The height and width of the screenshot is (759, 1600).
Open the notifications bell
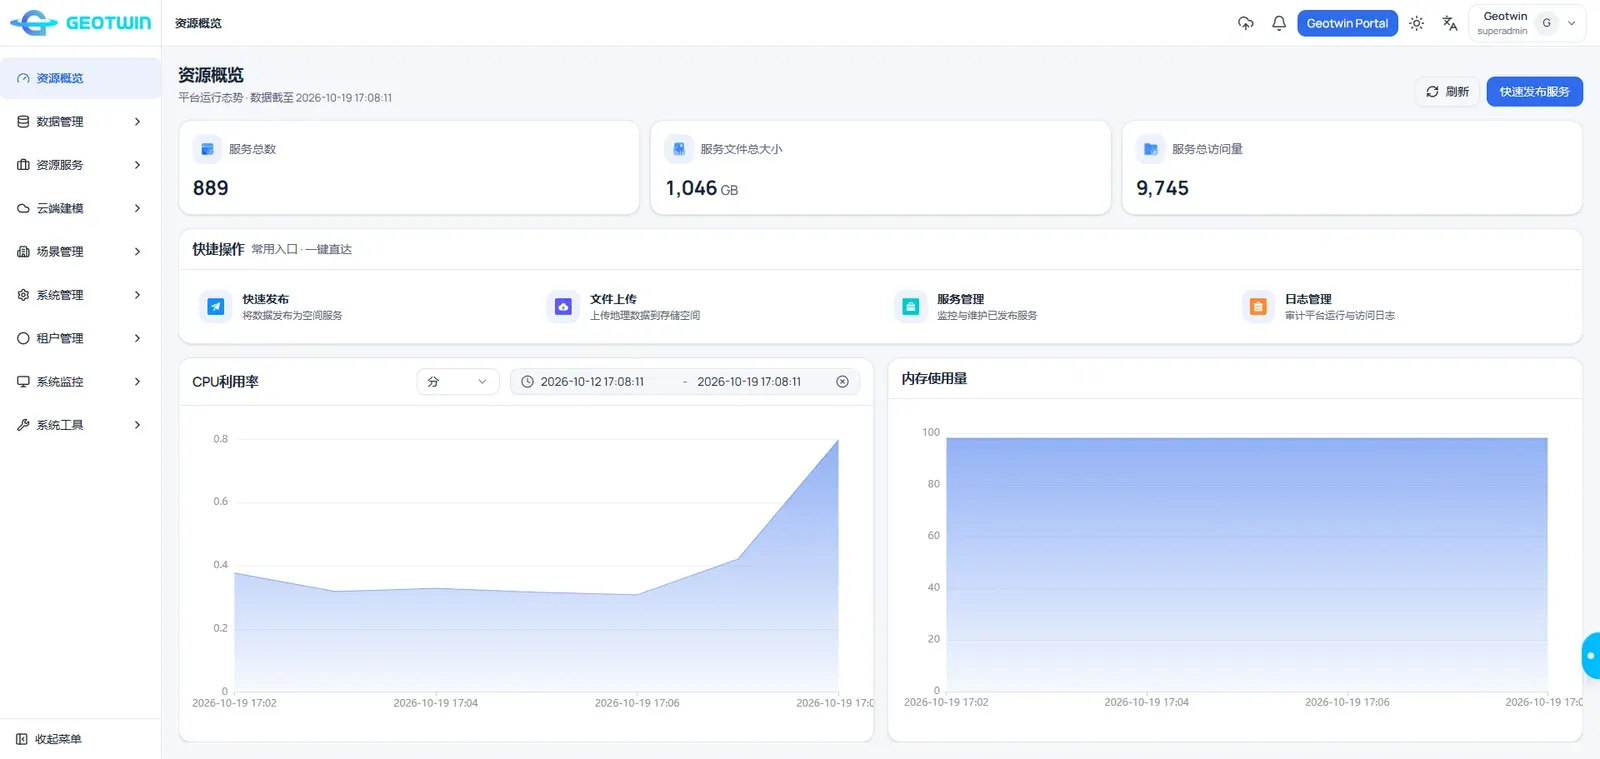pos(1279,23)
